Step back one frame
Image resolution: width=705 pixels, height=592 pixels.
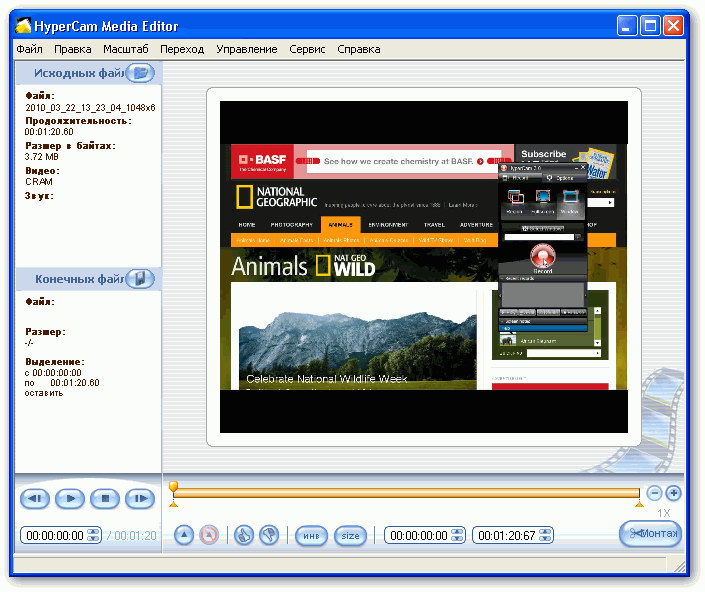[x=35, y=499]
